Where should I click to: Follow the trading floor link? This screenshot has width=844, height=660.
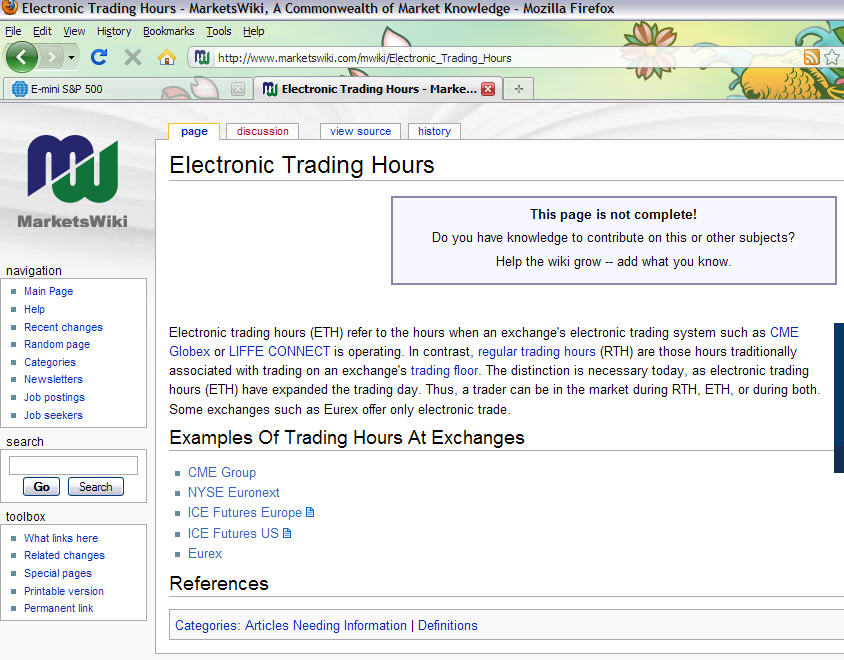444,371
